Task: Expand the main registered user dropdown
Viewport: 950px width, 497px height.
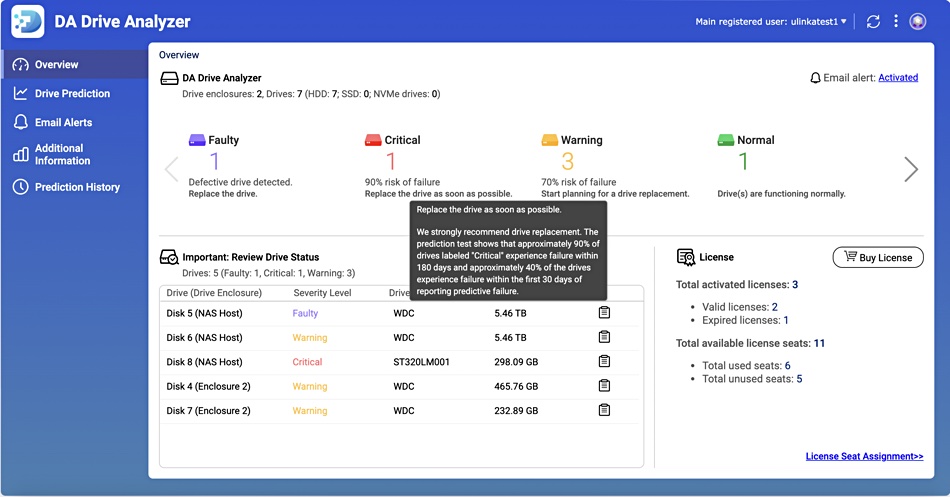Action: (x=771, y=22)
